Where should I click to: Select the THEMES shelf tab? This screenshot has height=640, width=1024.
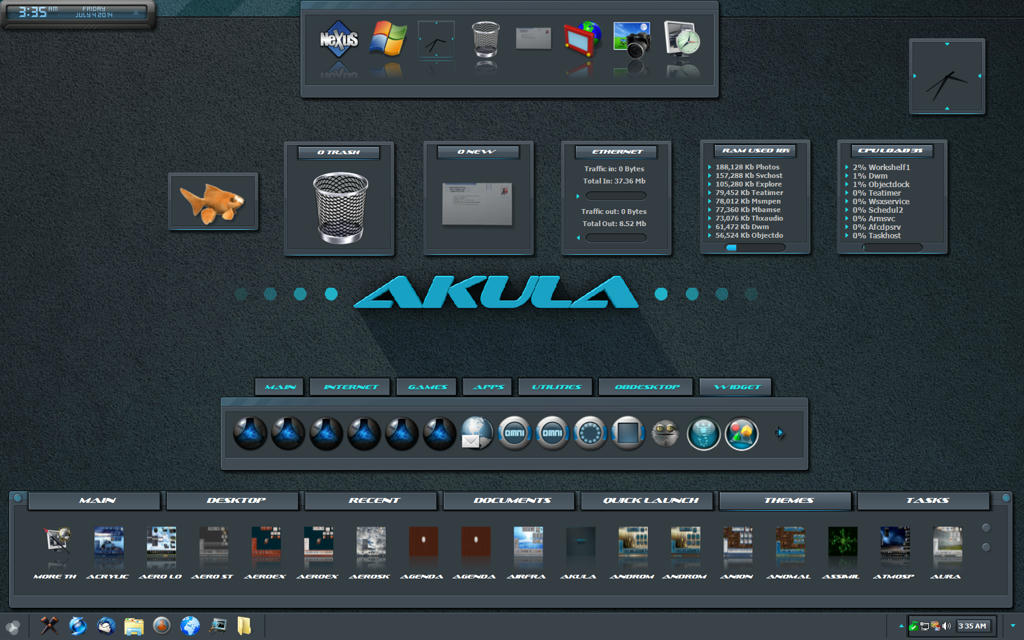(788, 500)
